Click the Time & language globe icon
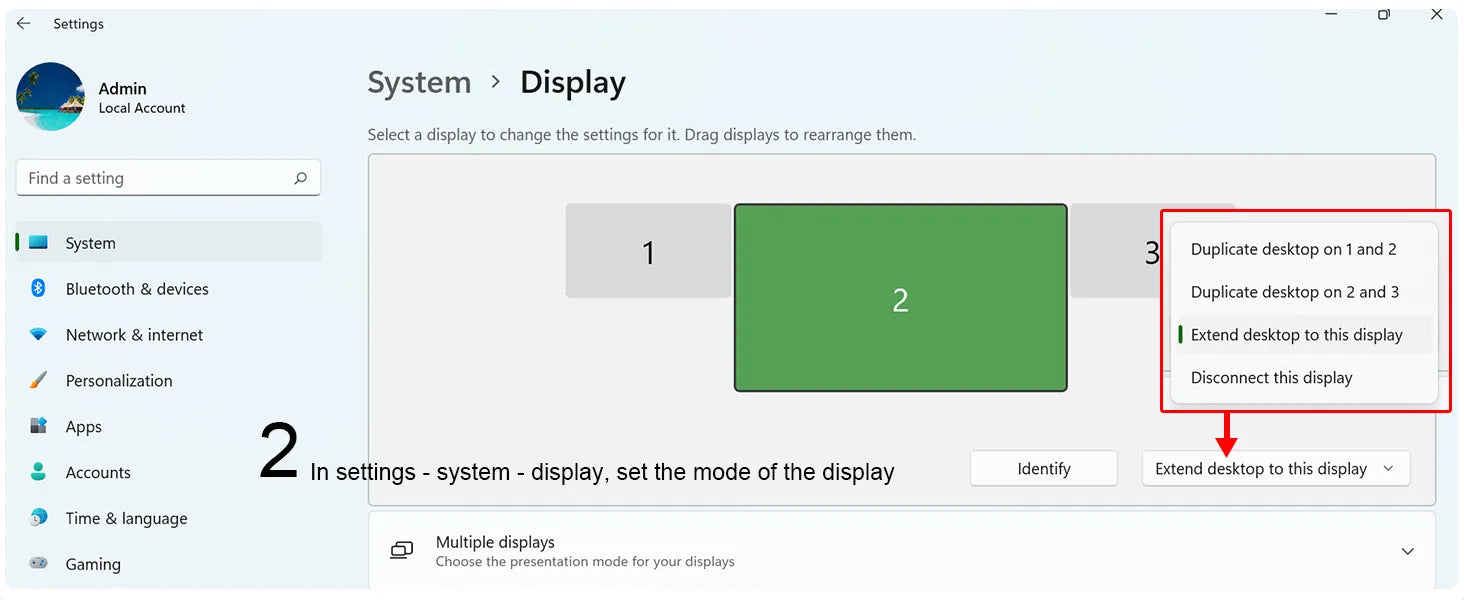This screenshot has height=600, width=1464. pos(39,518)
